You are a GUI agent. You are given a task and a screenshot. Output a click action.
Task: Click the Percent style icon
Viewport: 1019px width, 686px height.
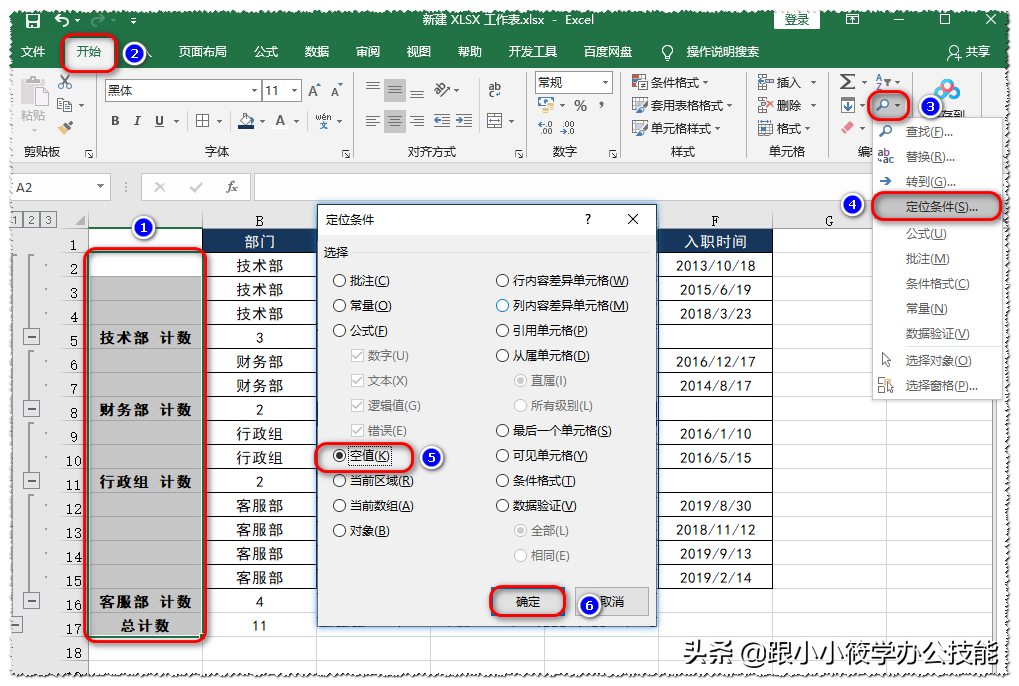pyautogui.click(x=580, y=105)
